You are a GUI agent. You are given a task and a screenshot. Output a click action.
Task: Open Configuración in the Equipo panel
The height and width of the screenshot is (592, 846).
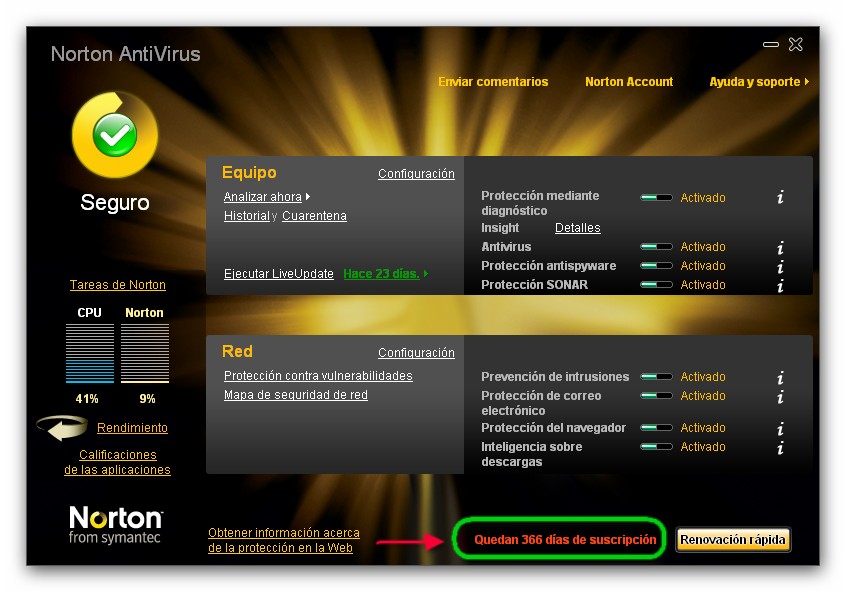[416, 174]
